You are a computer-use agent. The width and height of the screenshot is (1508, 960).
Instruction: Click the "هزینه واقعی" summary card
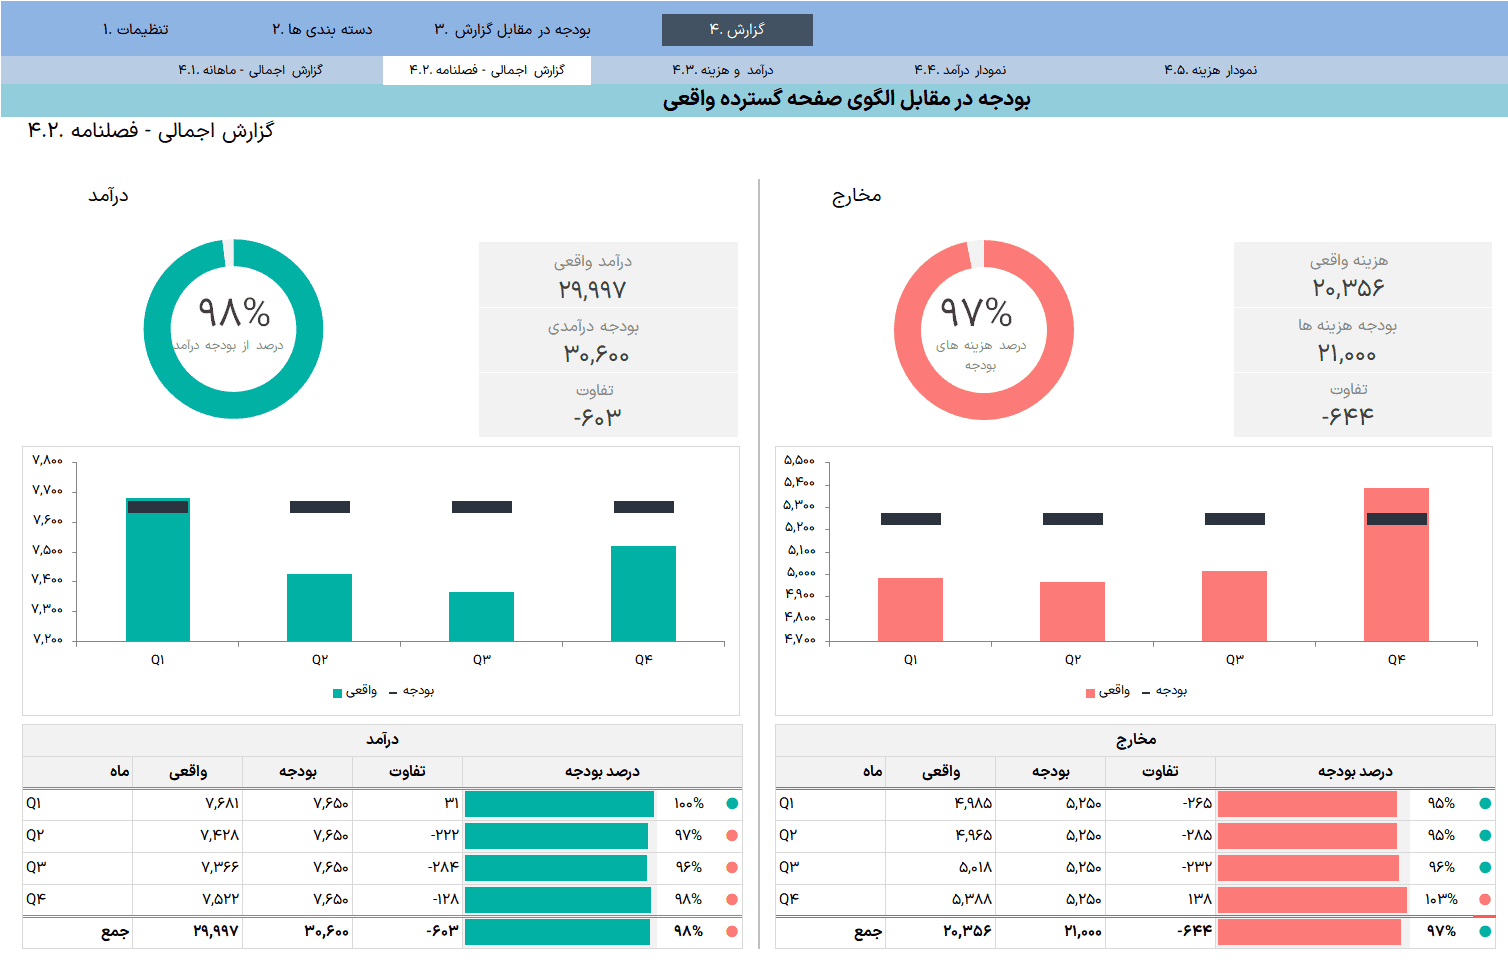(x=1363, y=274)
